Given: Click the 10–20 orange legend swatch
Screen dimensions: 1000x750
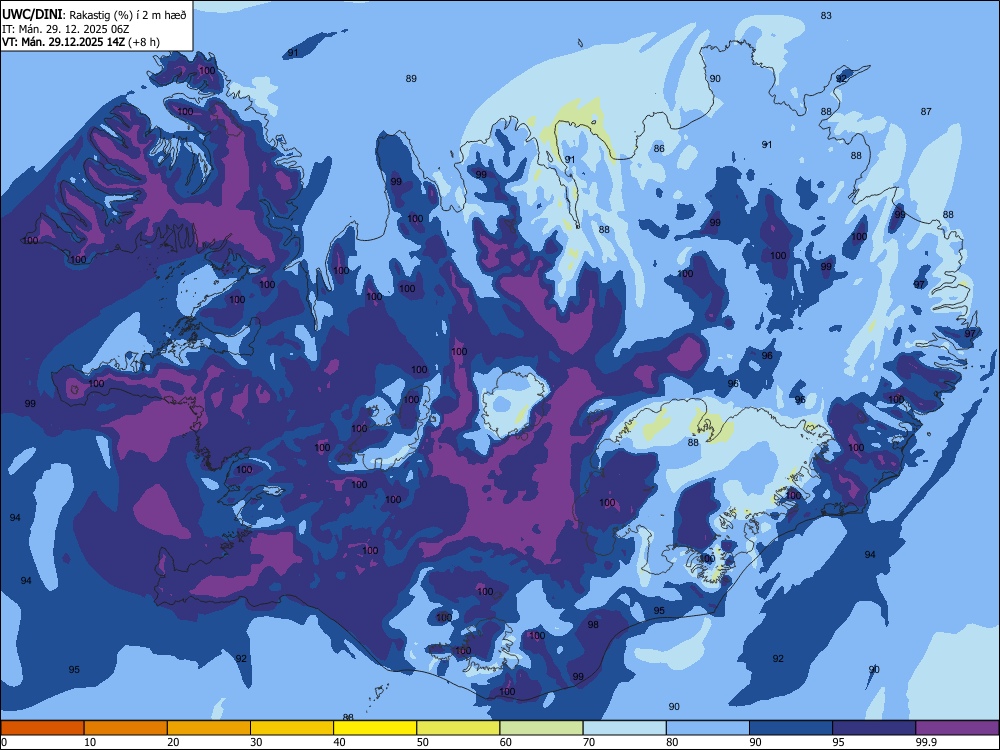Looking at the screenshot, I should point(126,728).
